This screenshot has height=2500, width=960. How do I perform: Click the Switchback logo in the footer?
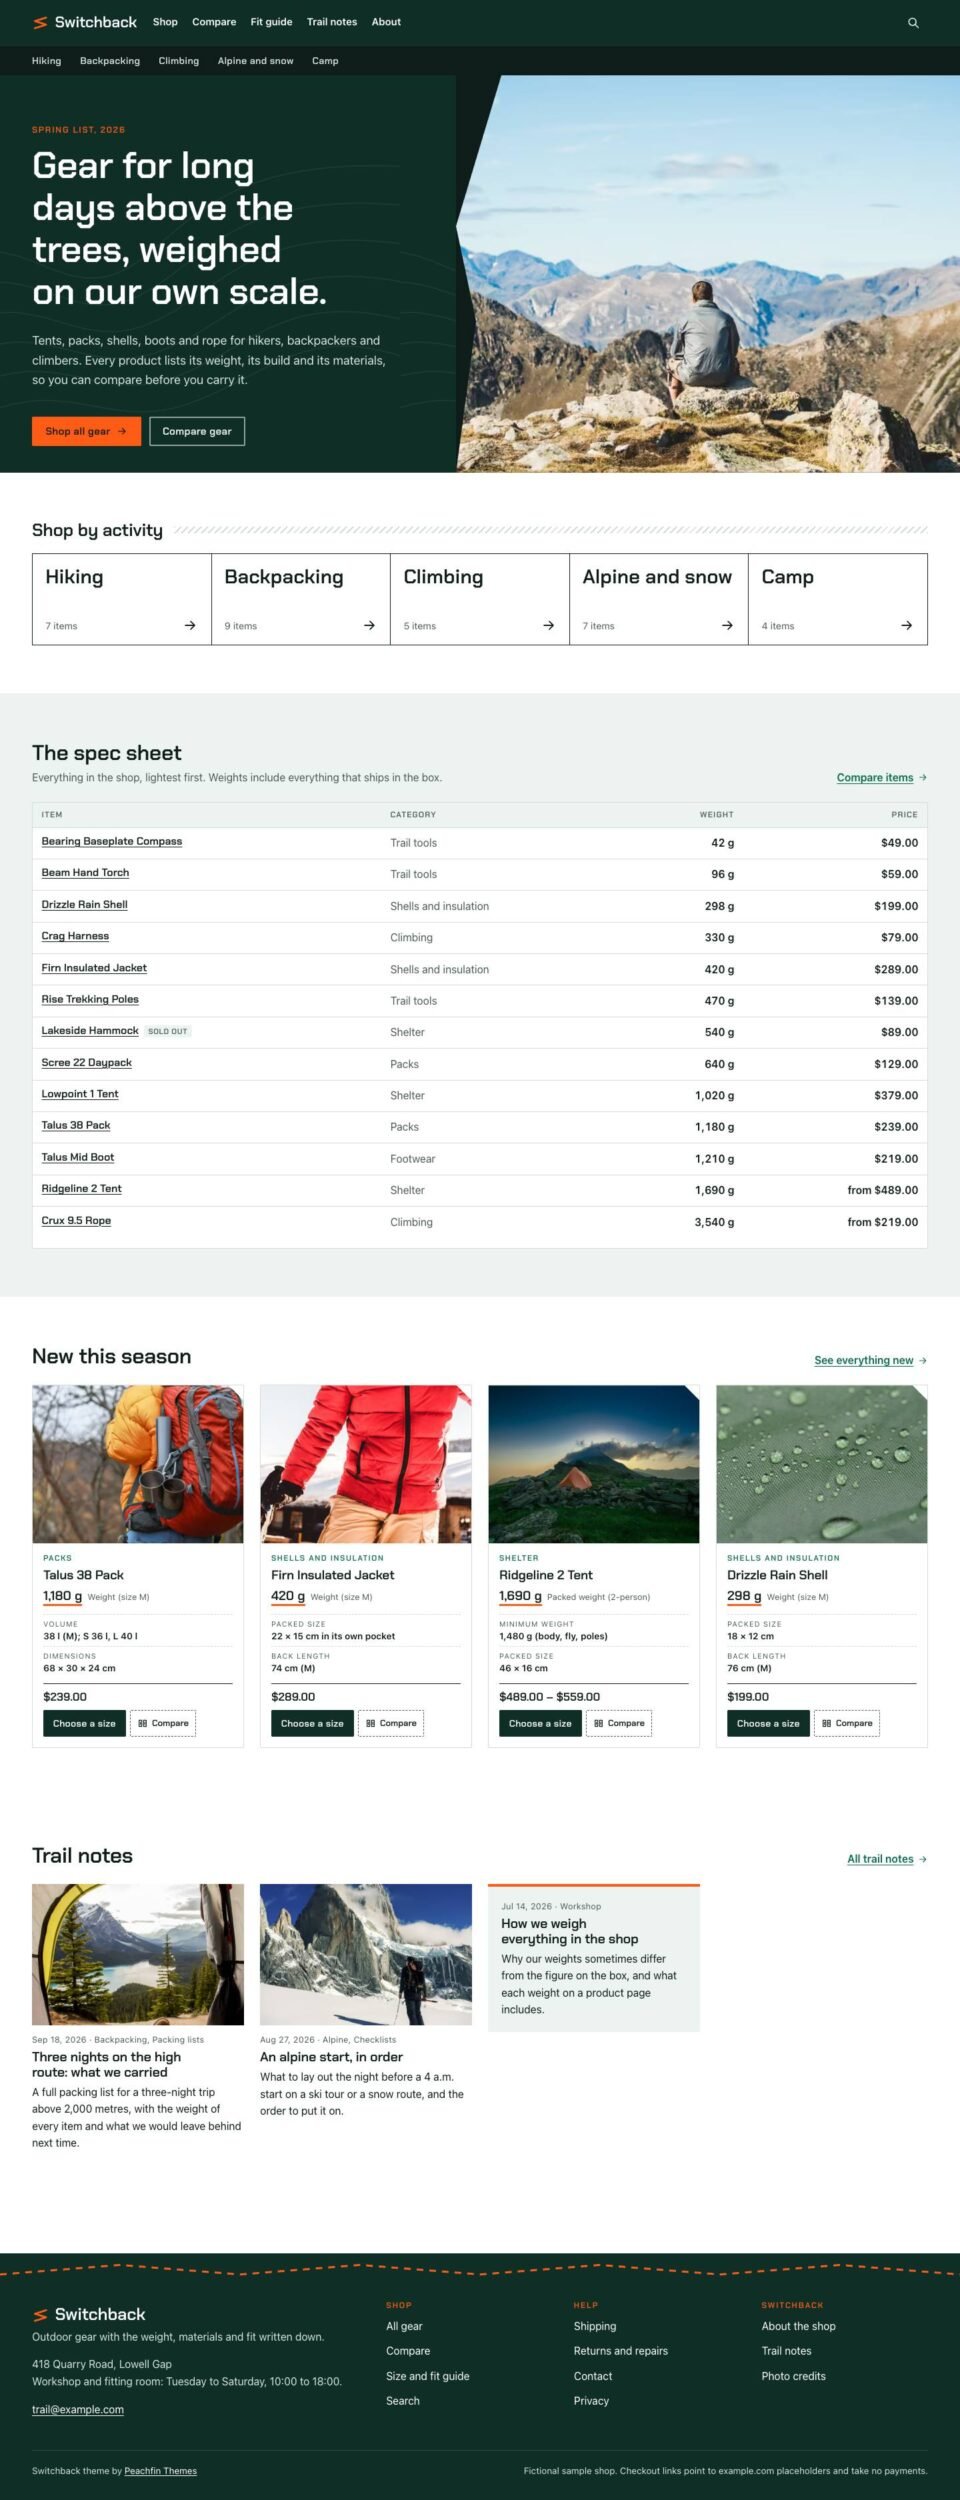pyautogui.click(x=89, y=2315)
